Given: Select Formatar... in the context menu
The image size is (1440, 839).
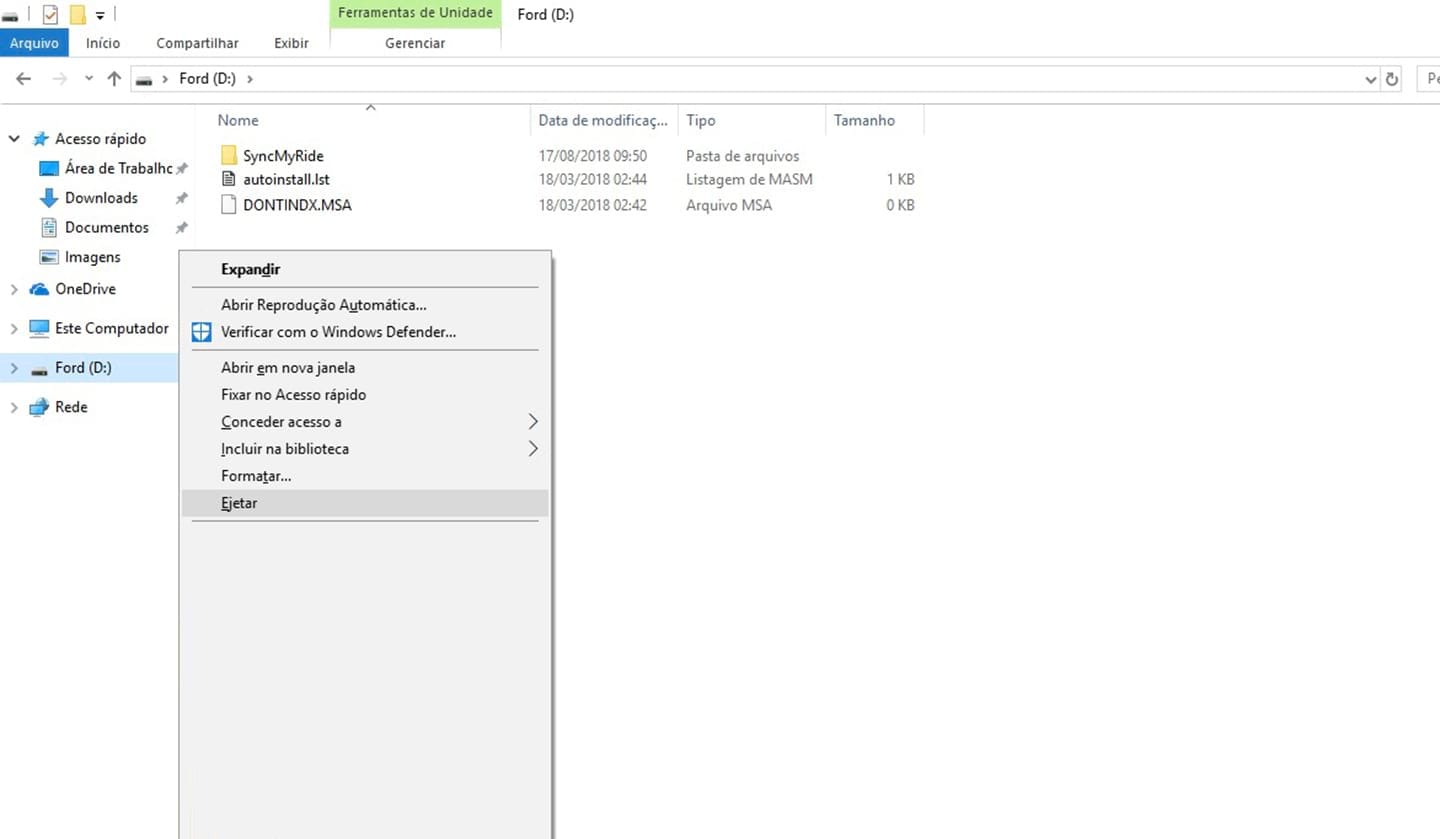Looking at the screenshot, I should (x=256, y=476).
